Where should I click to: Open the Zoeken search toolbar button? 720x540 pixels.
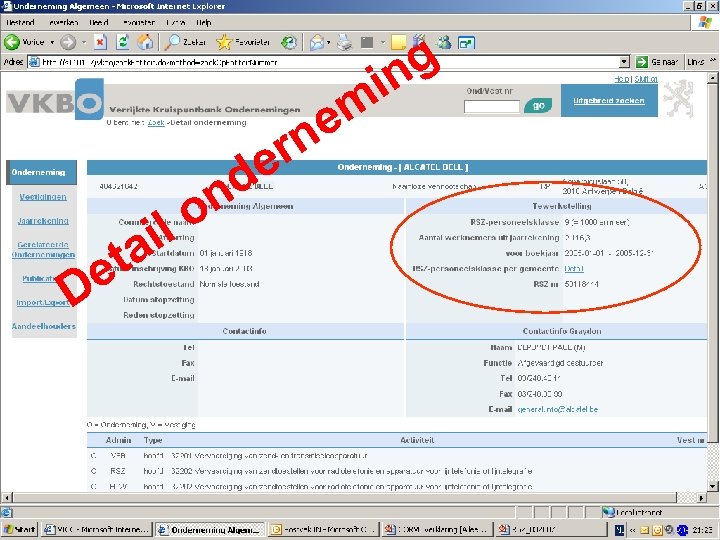186,42
